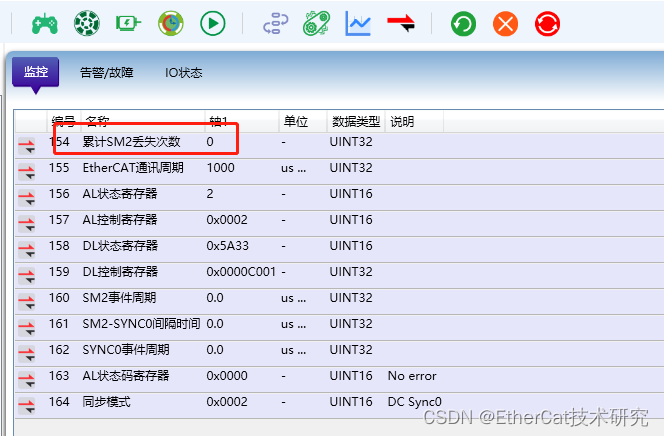
Task: Click the 编号 column header
Action: (64, 122)
